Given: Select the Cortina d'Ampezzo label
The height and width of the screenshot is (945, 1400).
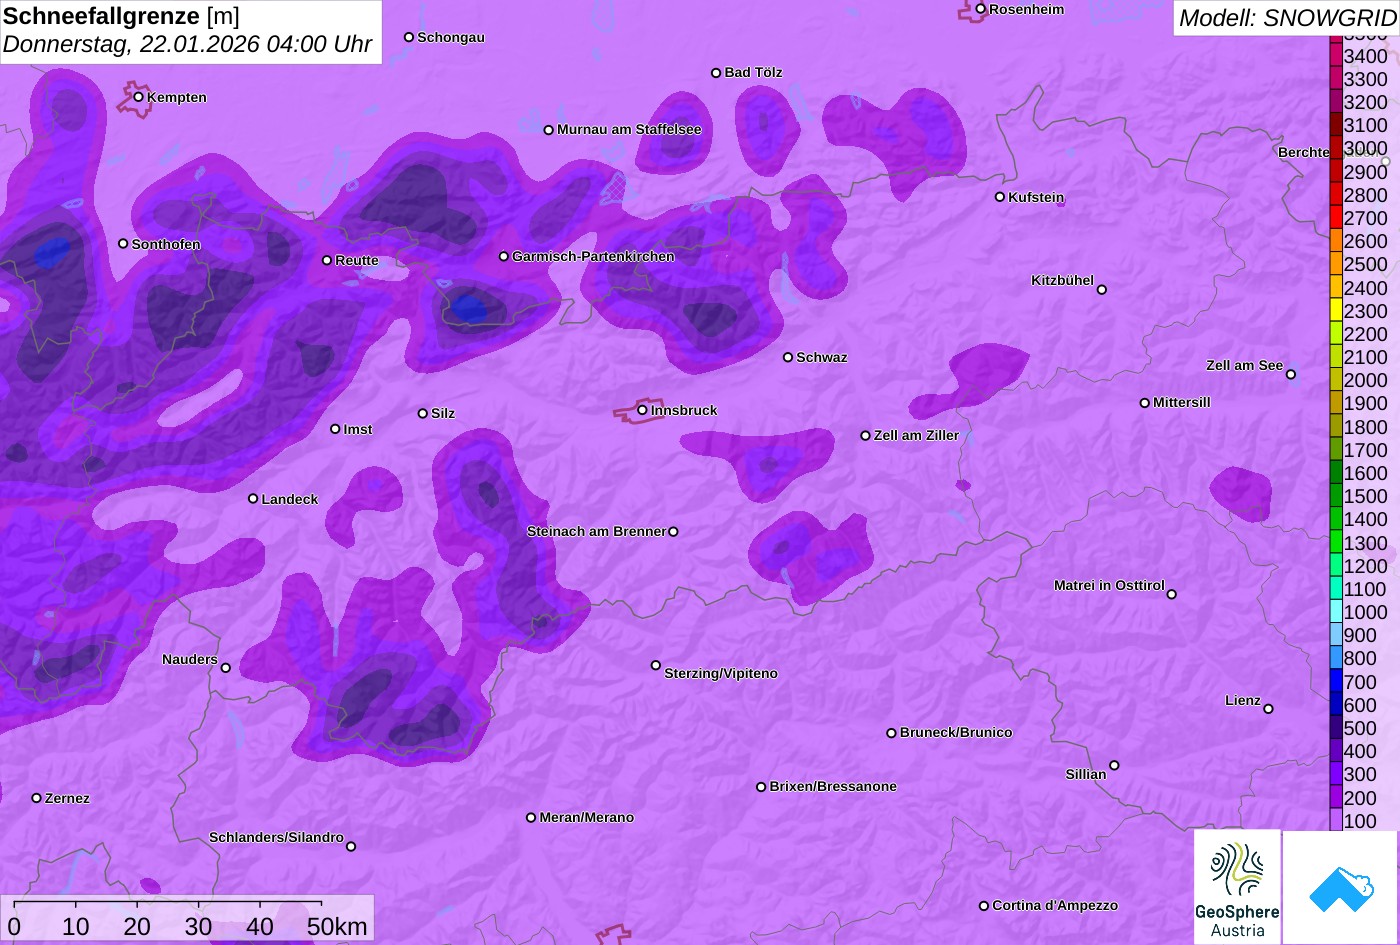Looking at the screenshot, I should click(1055, 905).
